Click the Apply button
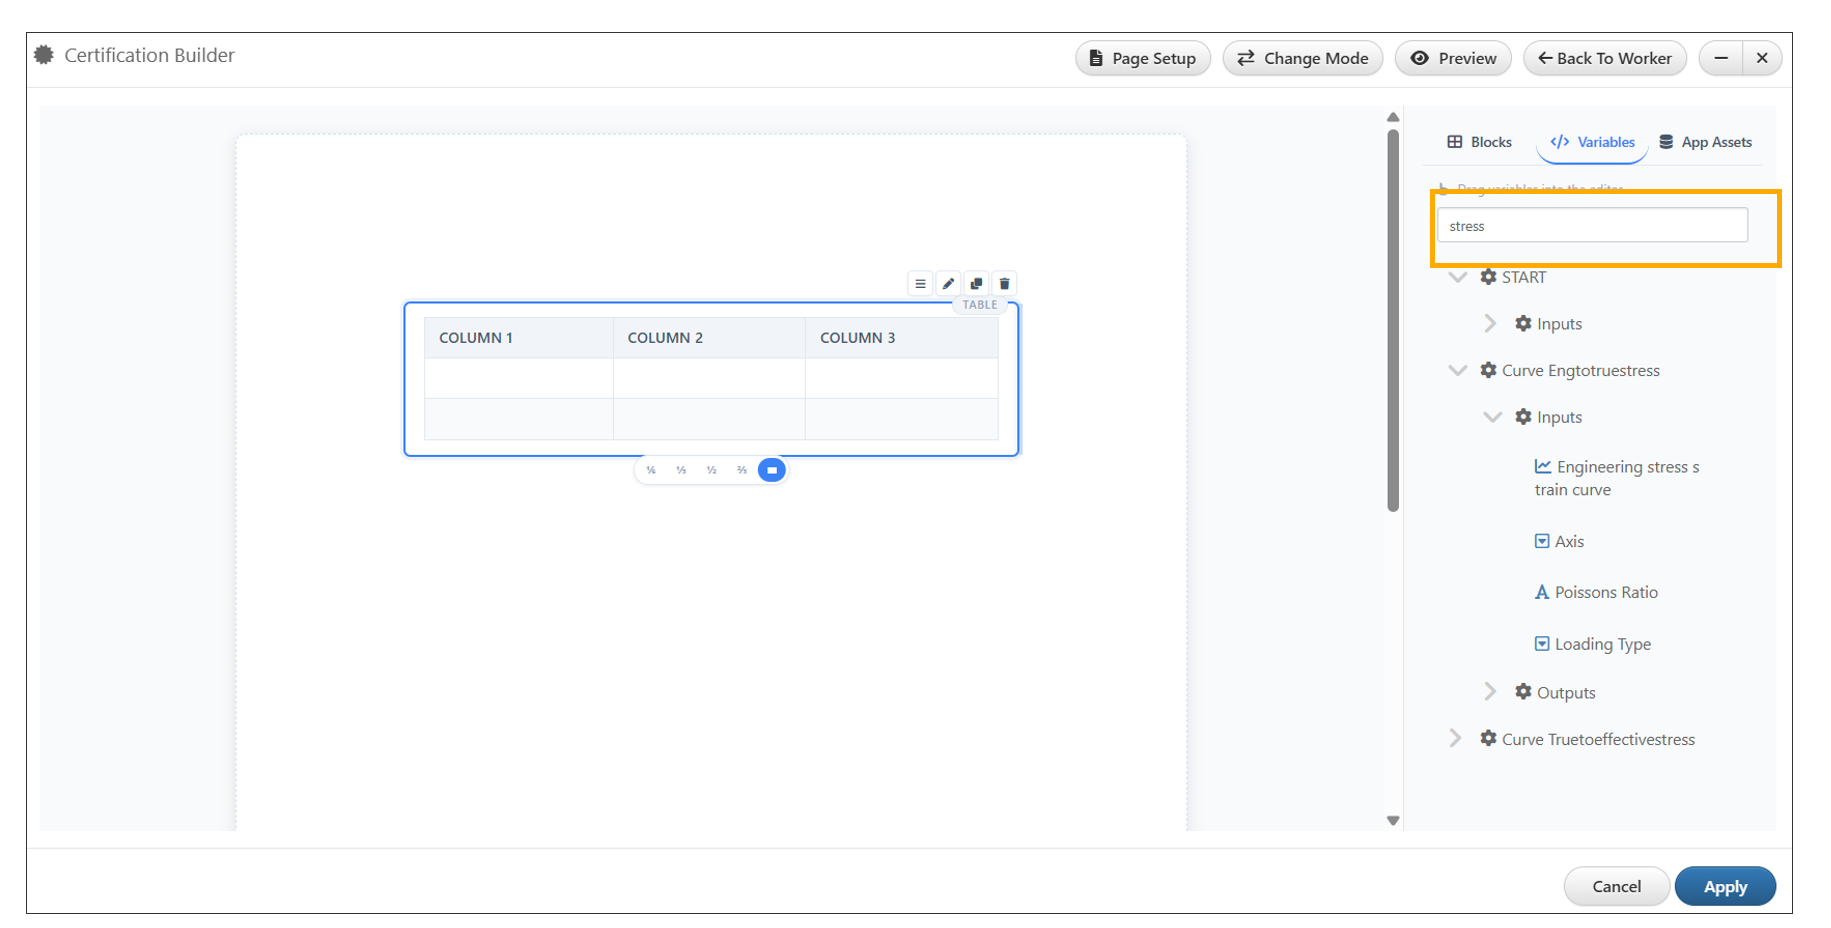This screenshot has height=928, width=1831. click(x=1724, y=886)
